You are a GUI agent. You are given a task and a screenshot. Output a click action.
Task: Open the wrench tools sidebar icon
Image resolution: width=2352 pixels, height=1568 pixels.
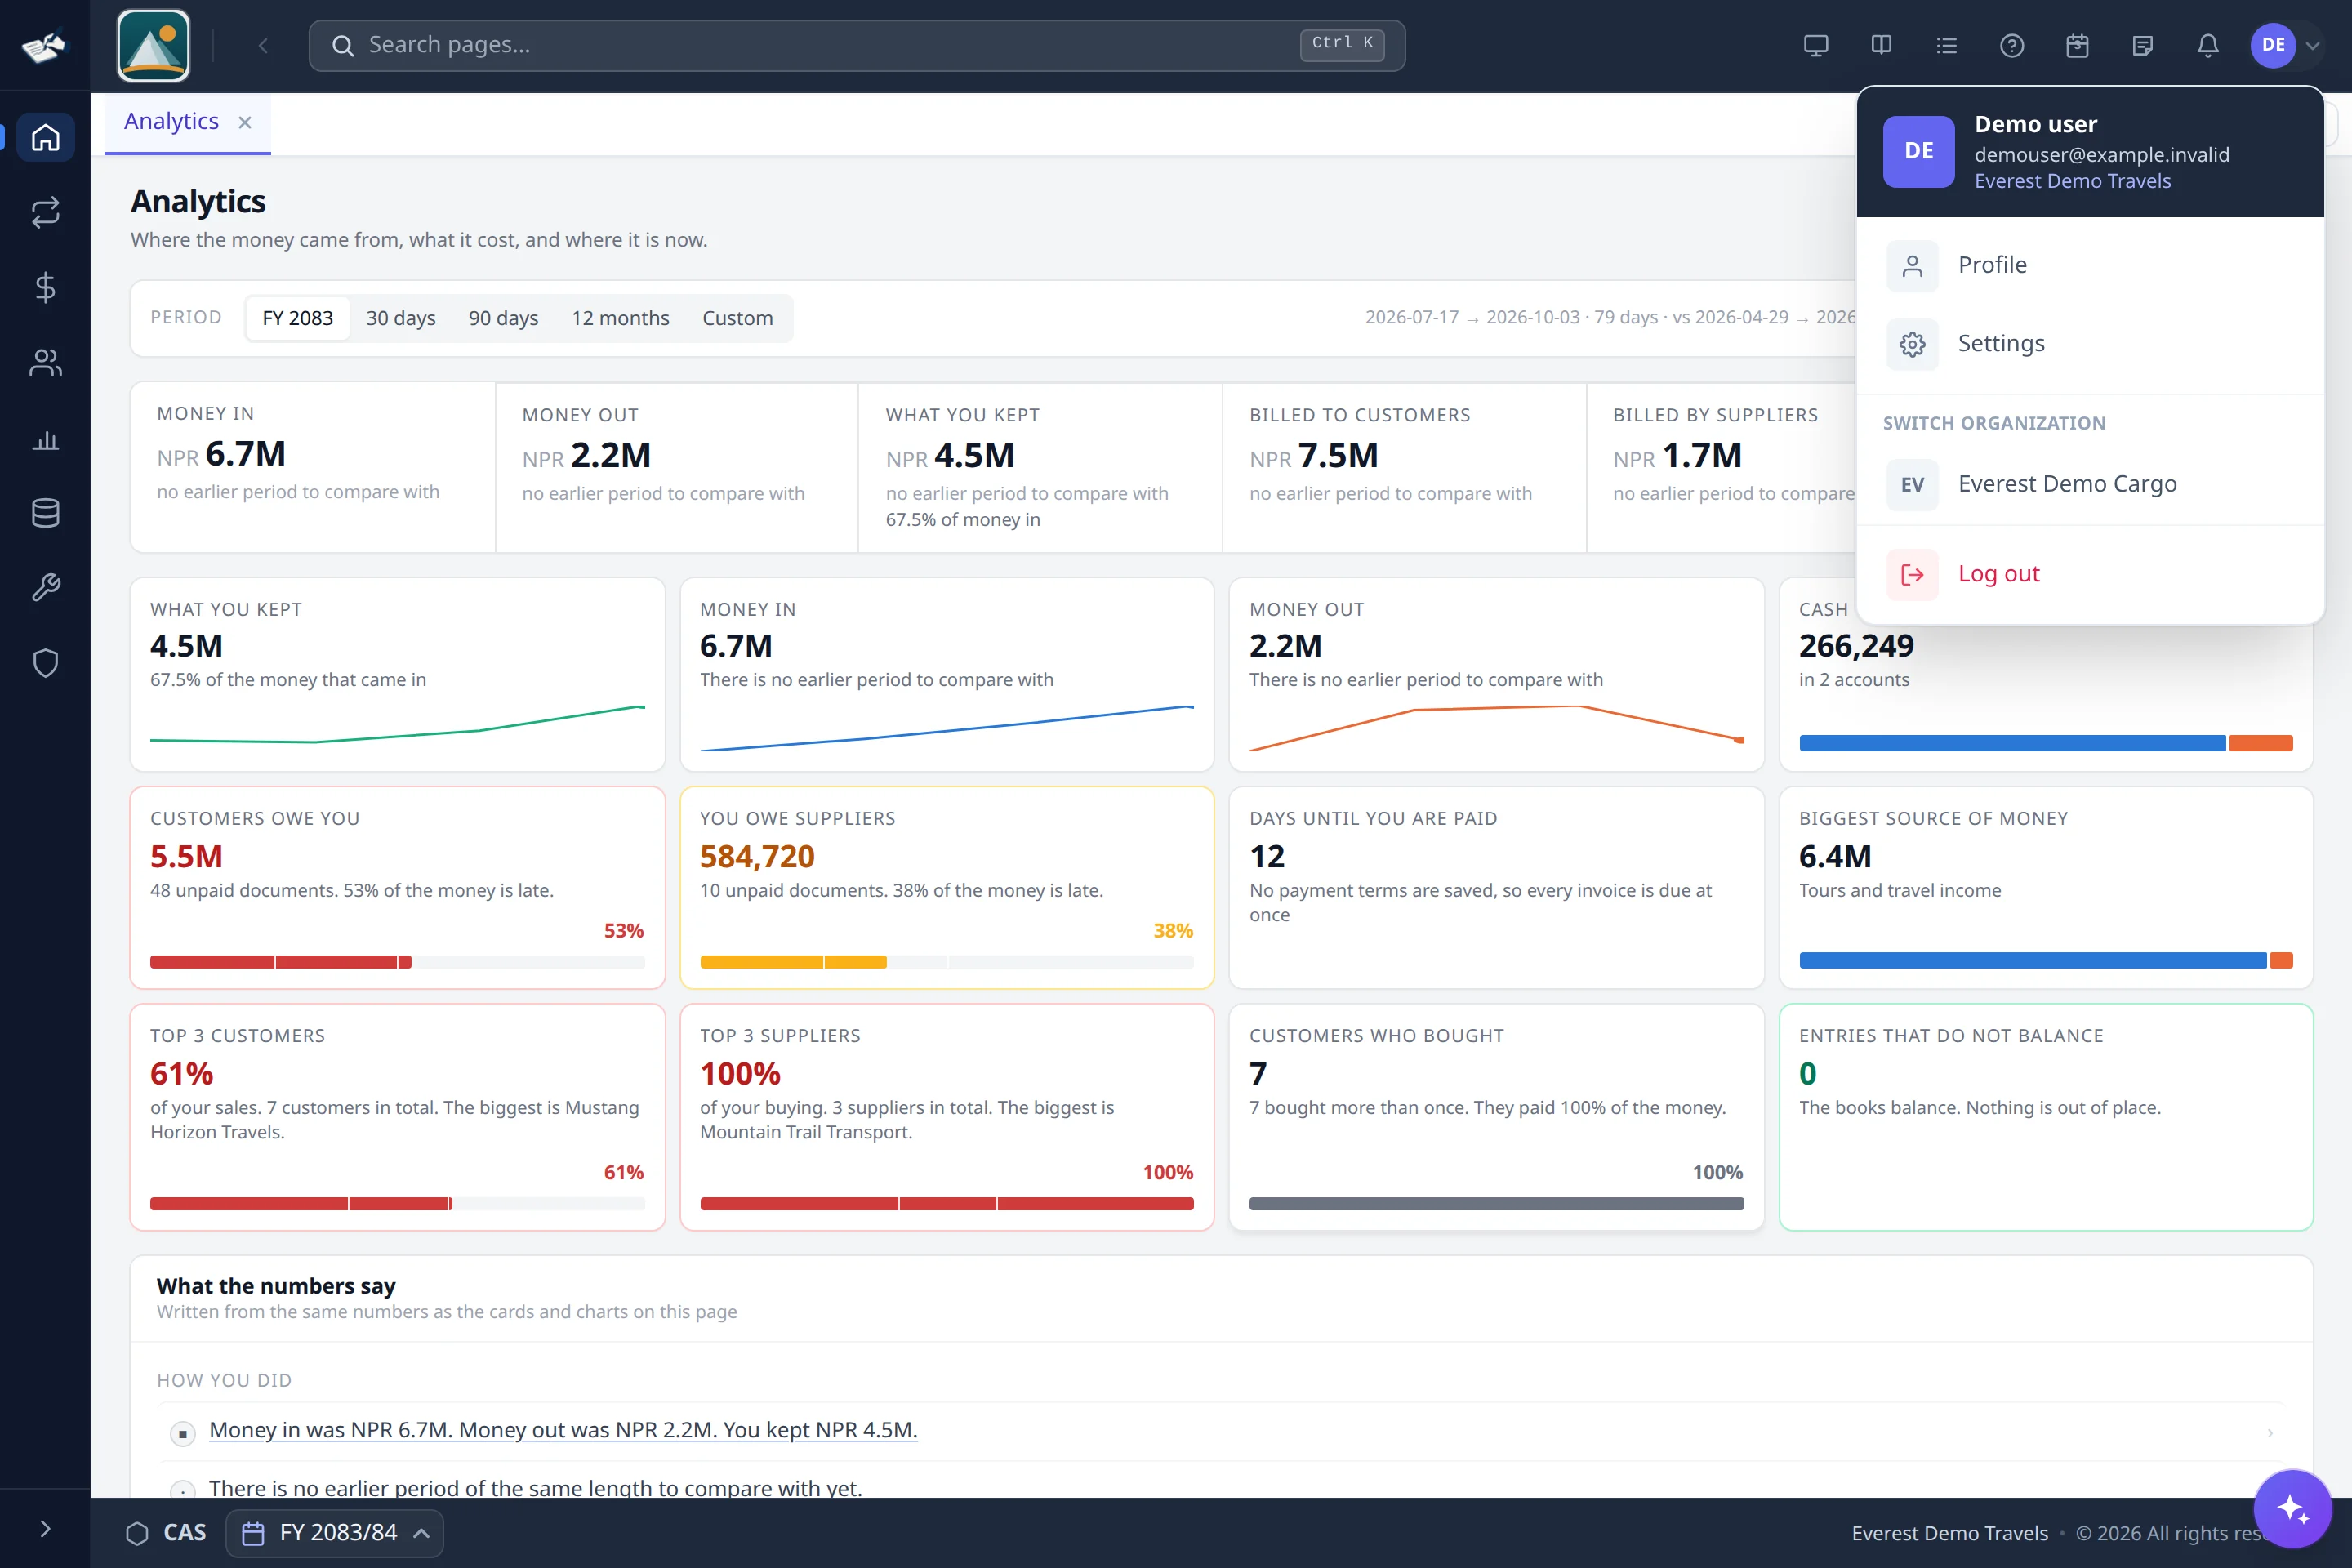(45, 588)
